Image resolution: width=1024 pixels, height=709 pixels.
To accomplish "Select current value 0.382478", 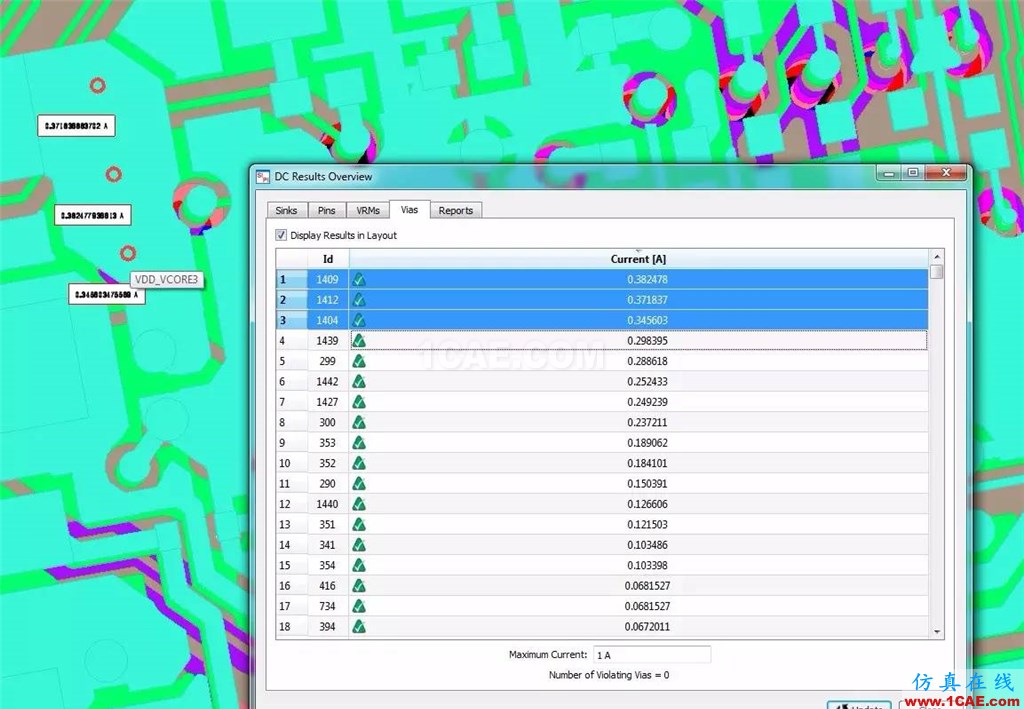I will point(647,279).
